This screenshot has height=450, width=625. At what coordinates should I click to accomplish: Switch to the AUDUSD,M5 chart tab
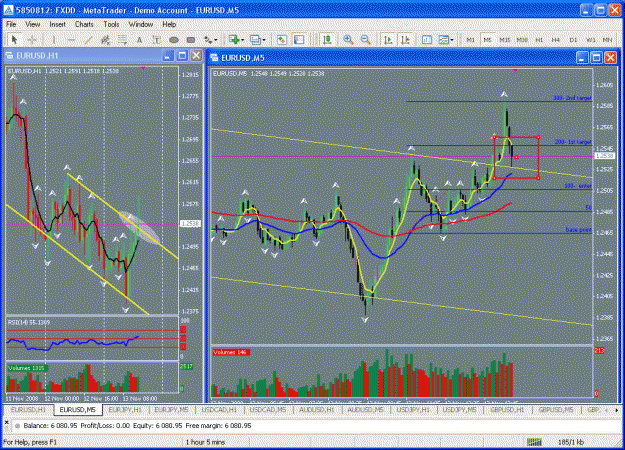(x=365, y=410)
